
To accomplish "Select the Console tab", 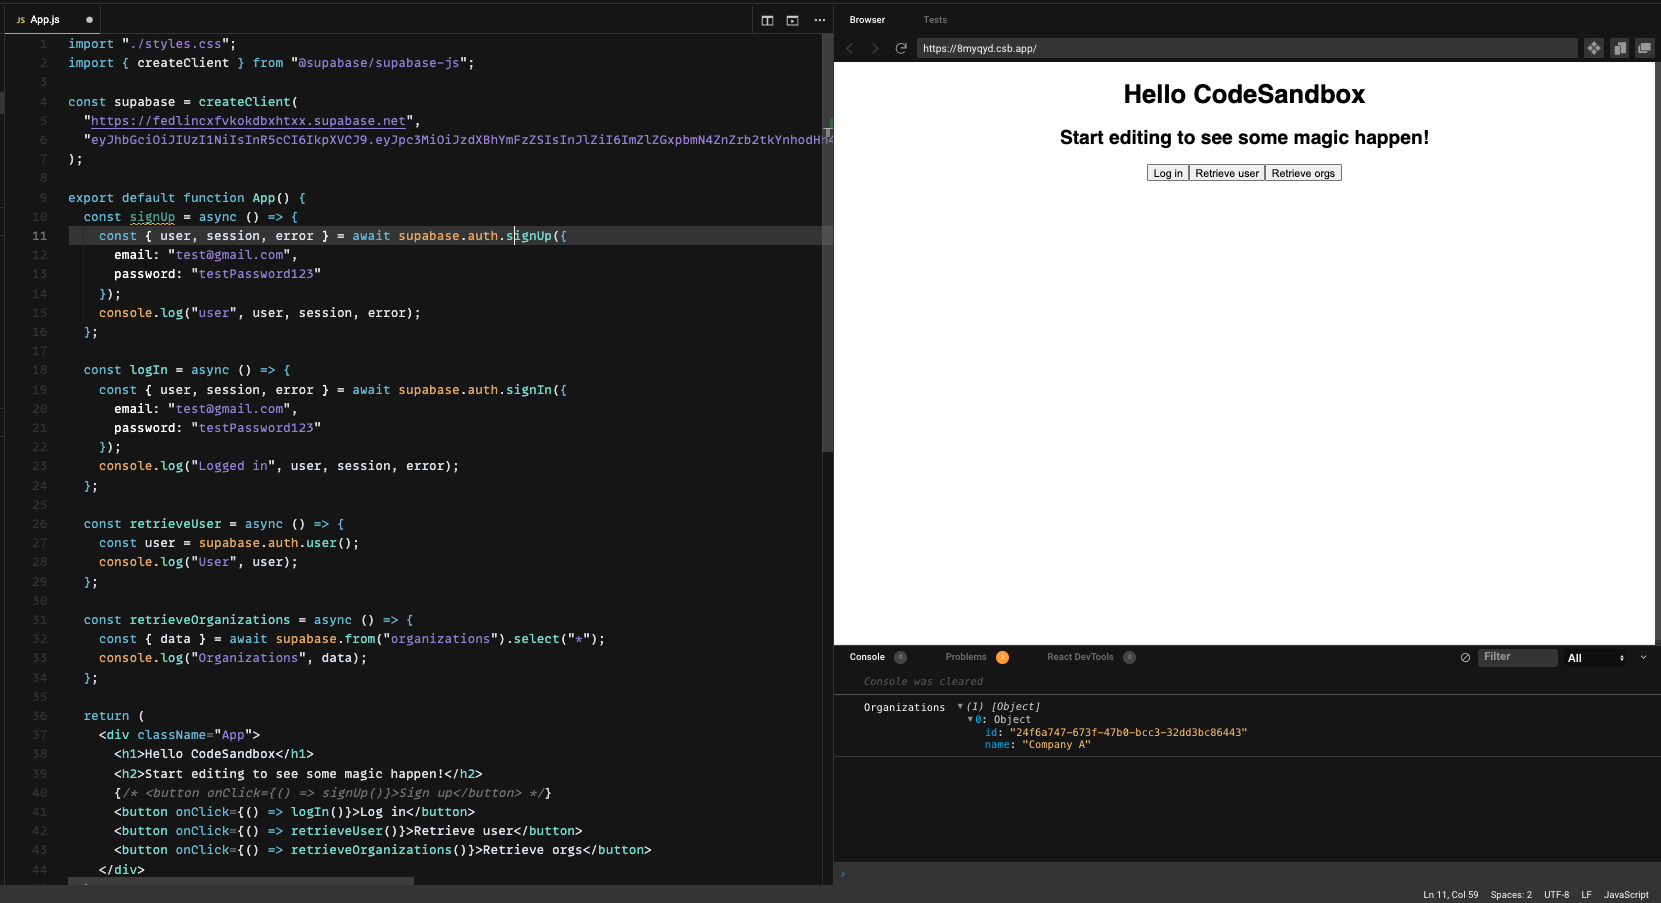I will click(x=867, y=657).
